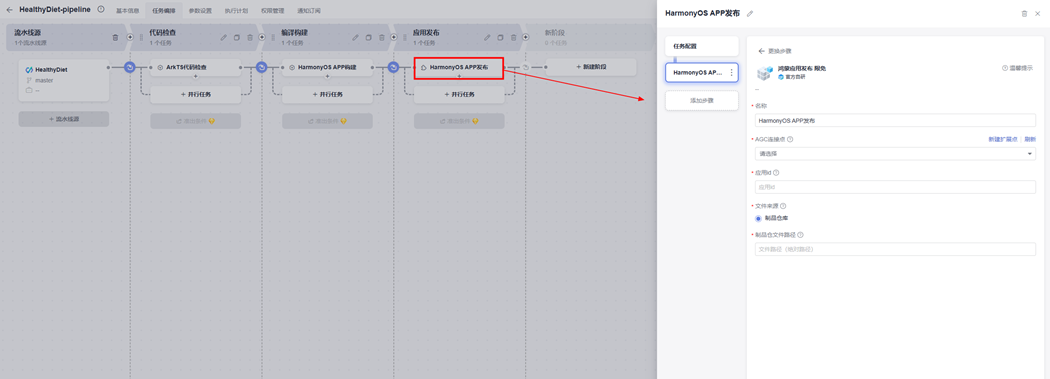The height and width of the screenshot is (379, 1050).
Task: Show the help tooltip for 文件来源
Action: coord(783,206)
